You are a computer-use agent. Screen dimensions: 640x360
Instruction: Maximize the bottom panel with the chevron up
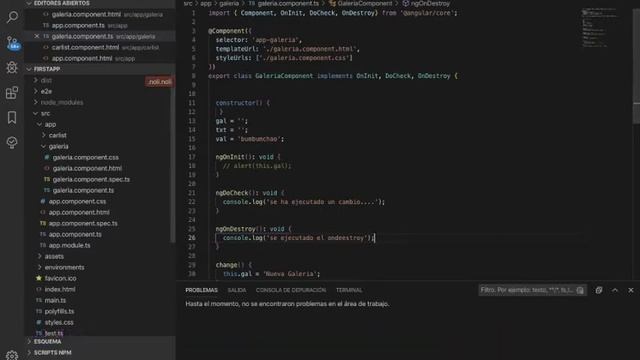615,290
